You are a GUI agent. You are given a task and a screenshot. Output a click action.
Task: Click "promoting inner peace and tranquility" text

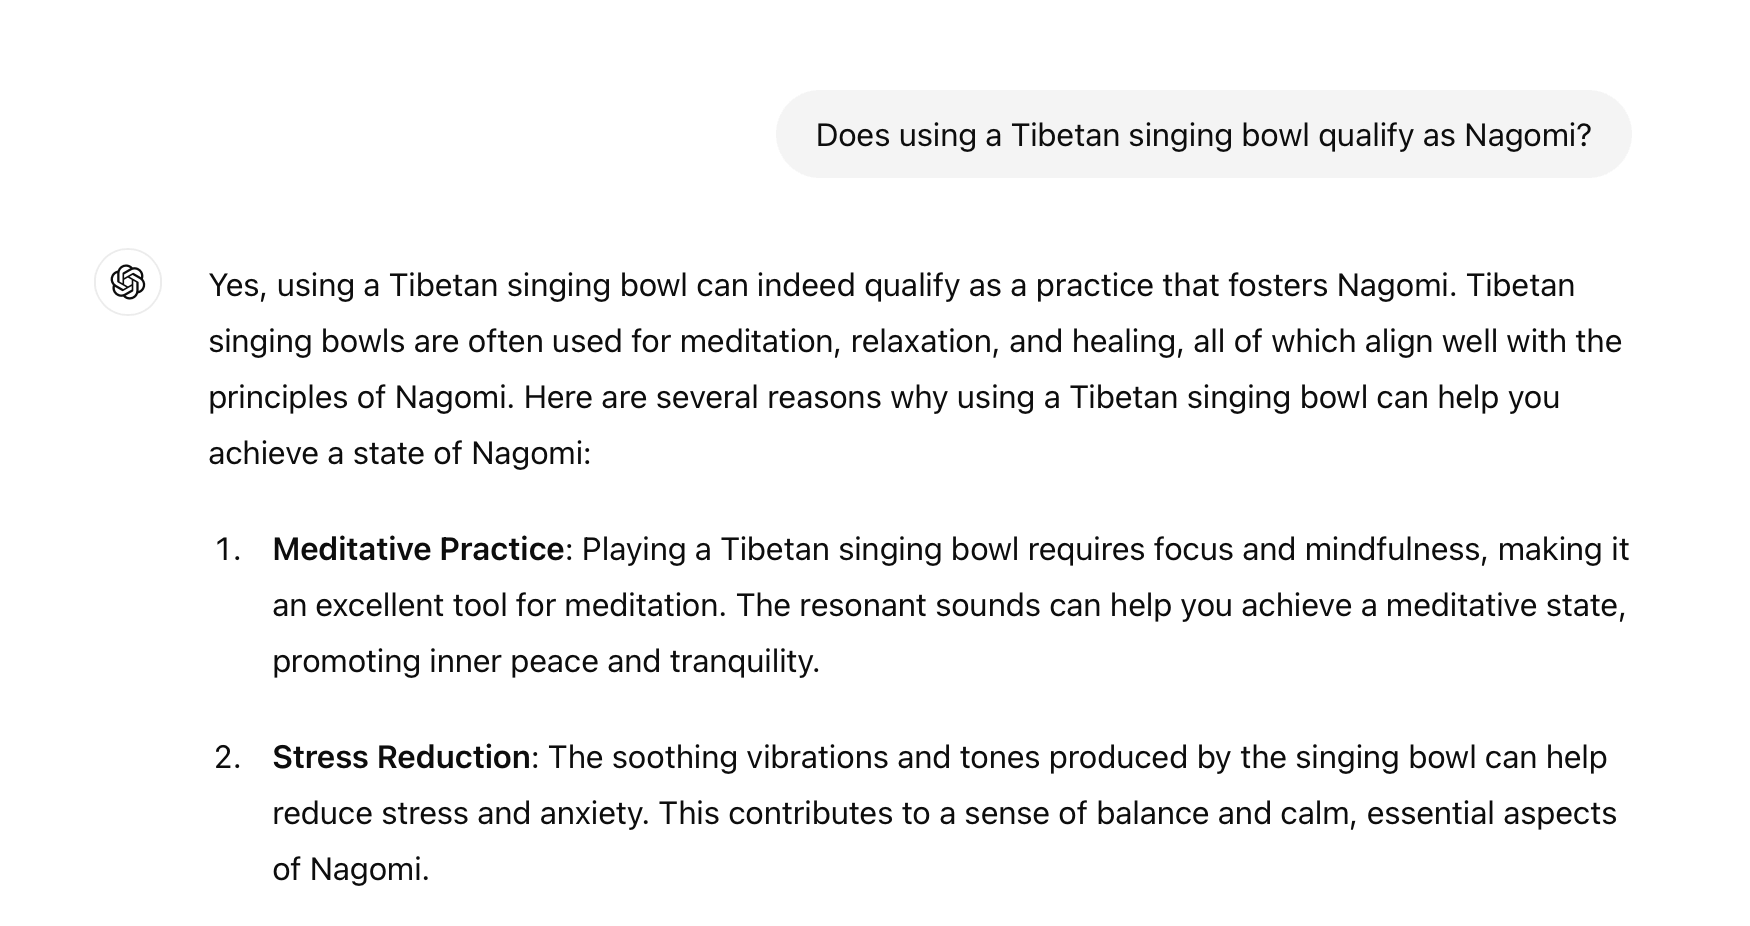tap(545, 661)
